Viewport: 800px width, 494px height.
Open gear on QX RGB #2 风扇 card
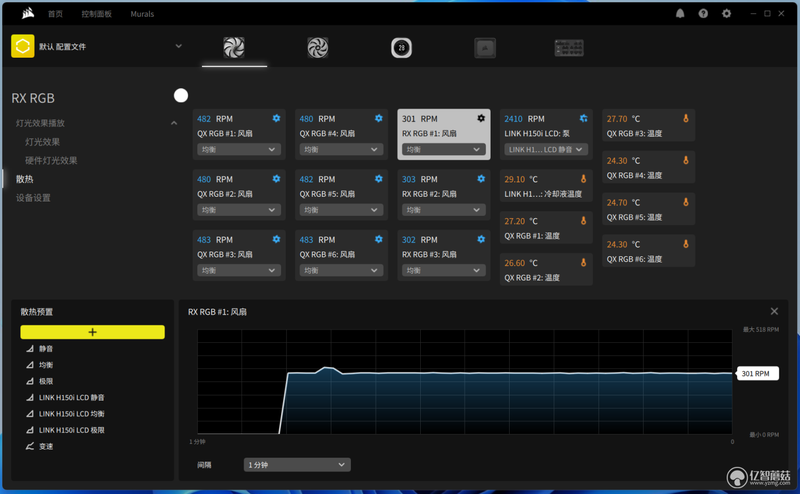276,179
